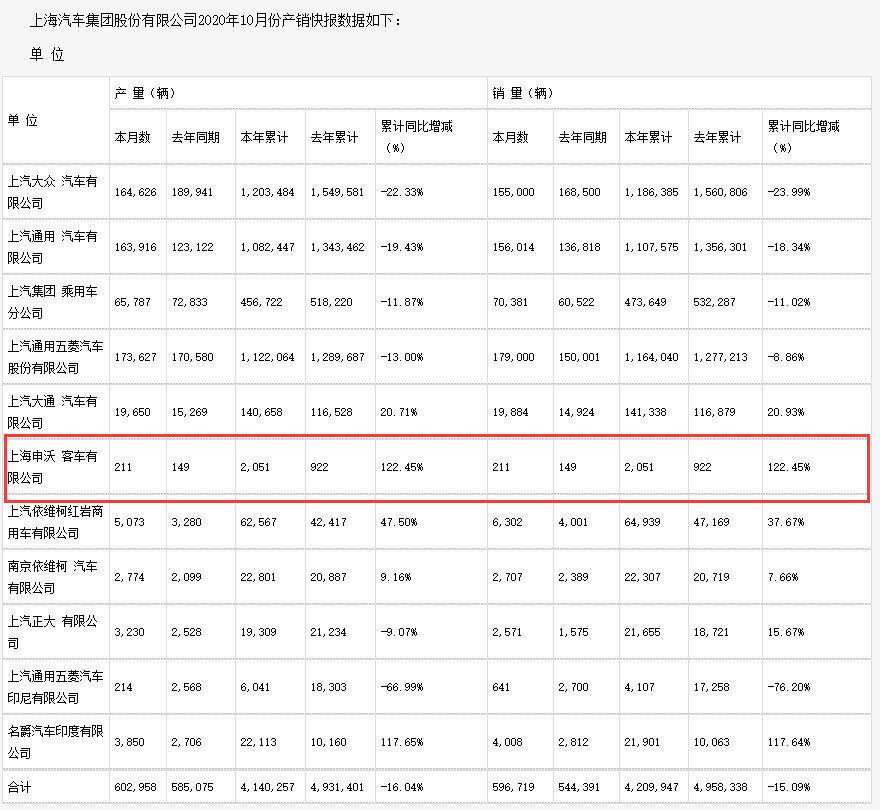The image size is (880, 810).
Task: Click total production value 602,958
Action: point(135,787)
